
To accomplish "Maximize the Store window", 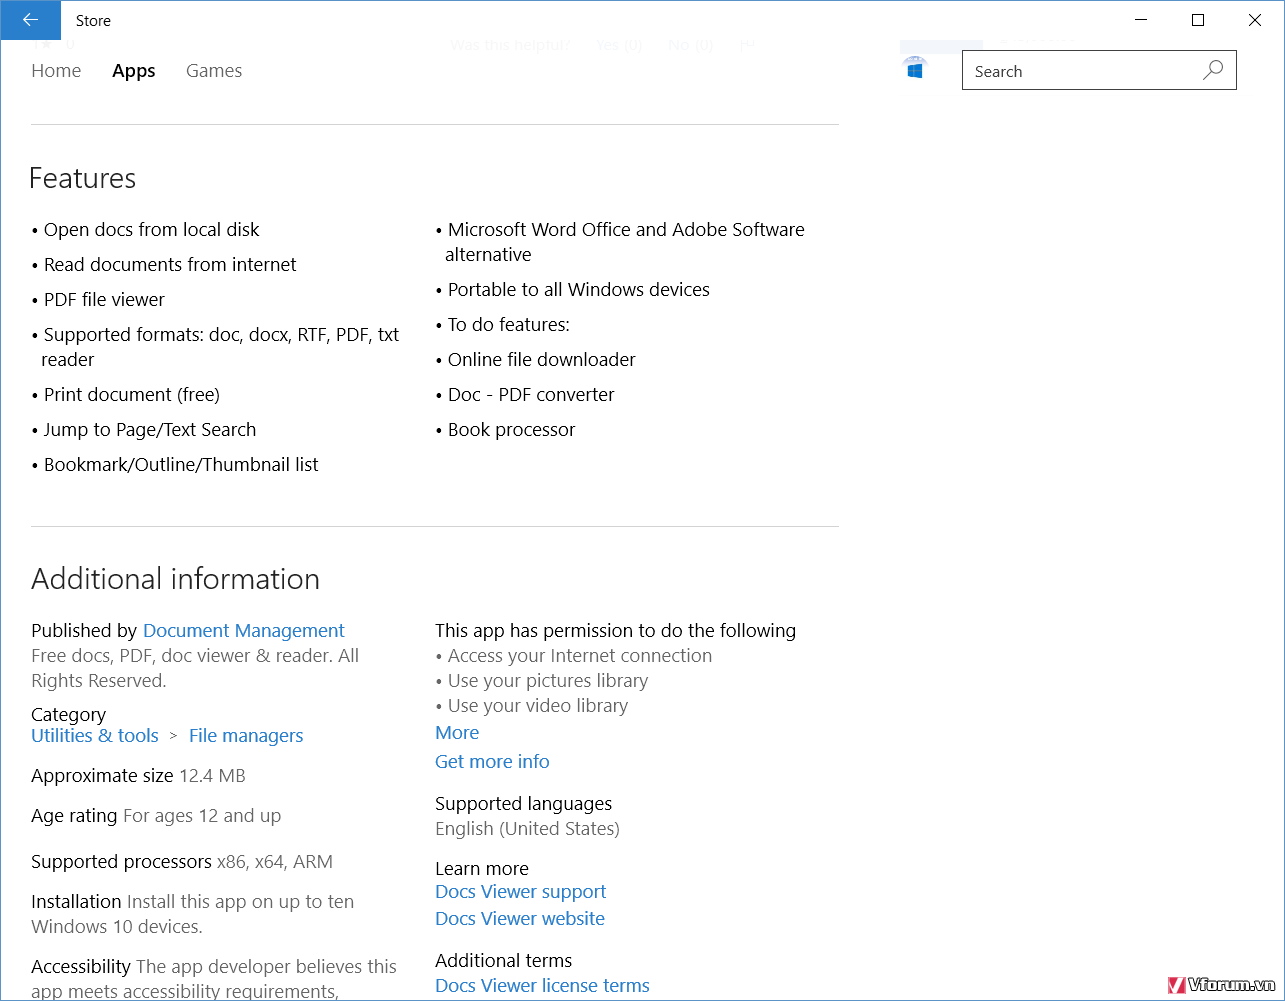I will 1198,20.
